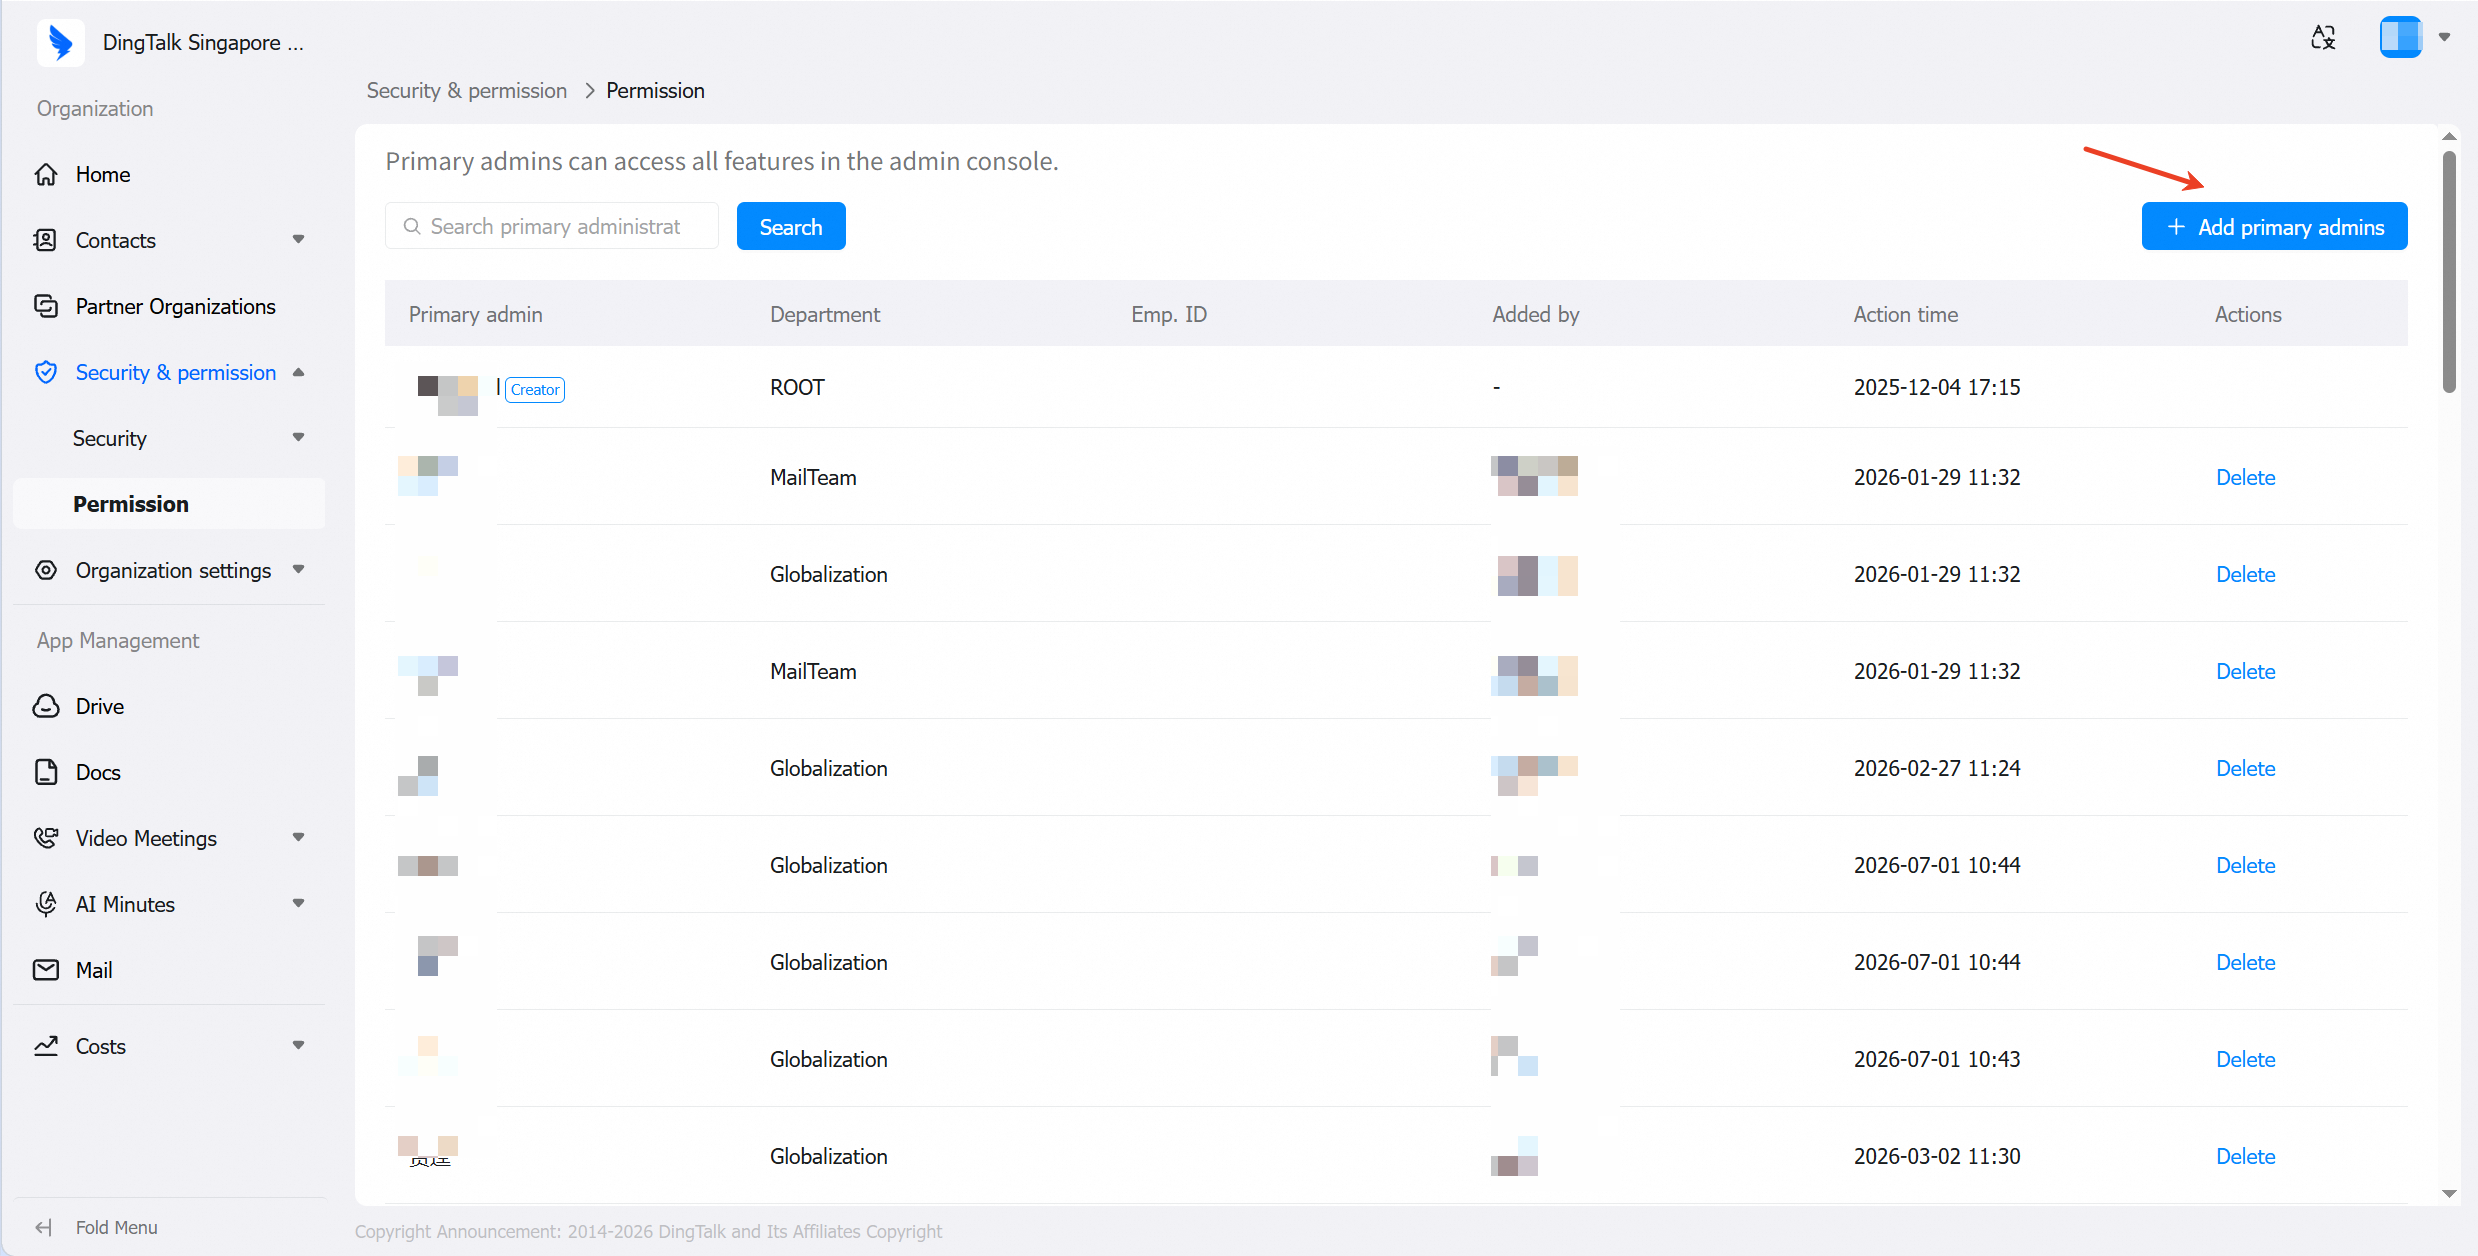Expand the AI Minutes arrow
This screenshot has width=2478, height=1256.
click(298, 904)
